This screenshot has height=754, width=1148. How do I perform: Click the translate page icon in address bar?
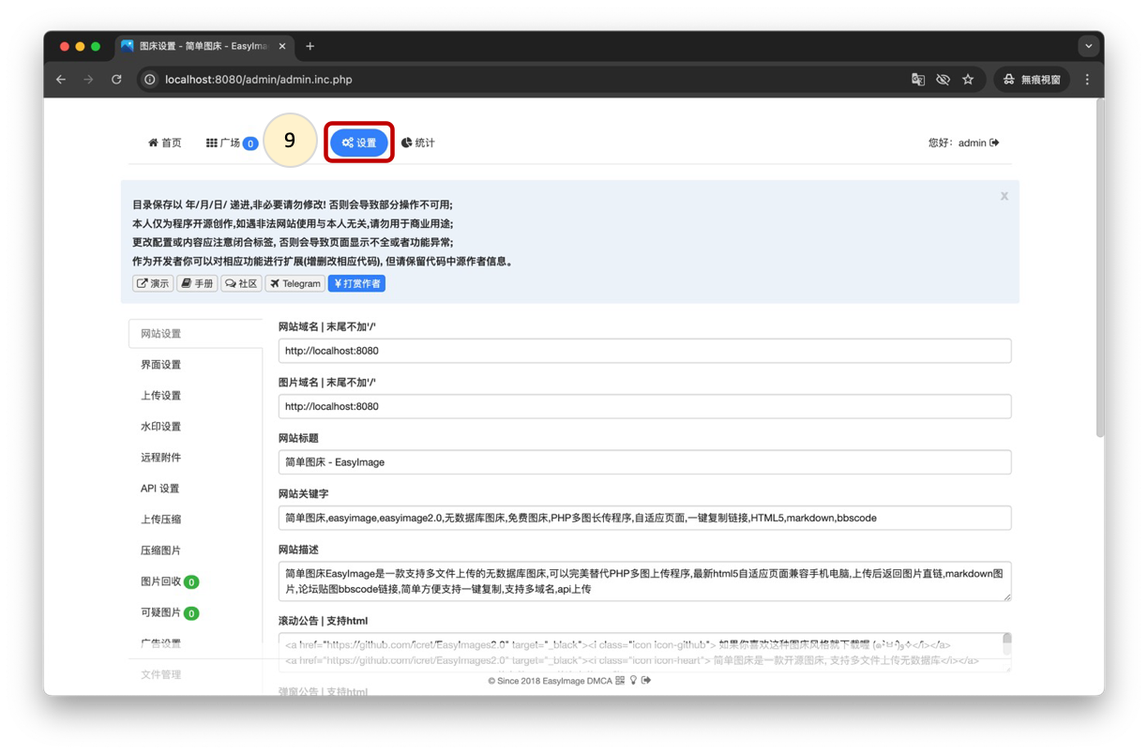click(x=918, y=80)
